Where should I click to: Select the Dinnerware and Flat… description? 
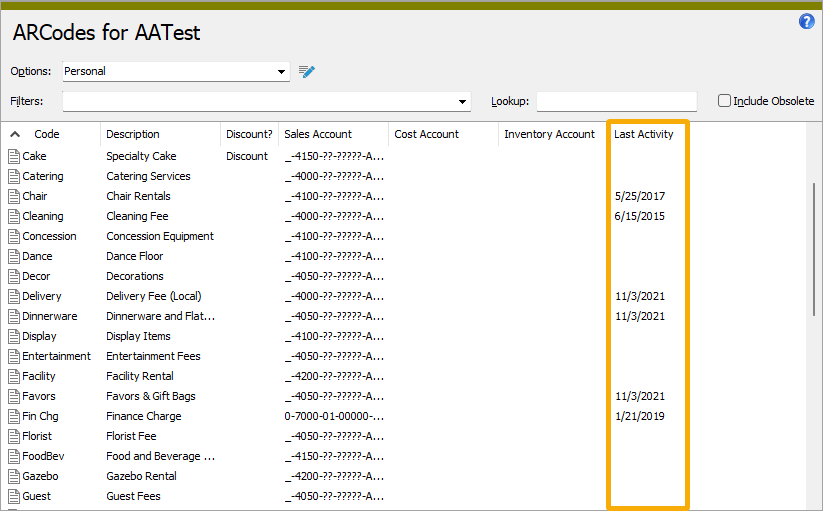pyautogui.click(x=161, y=316)
